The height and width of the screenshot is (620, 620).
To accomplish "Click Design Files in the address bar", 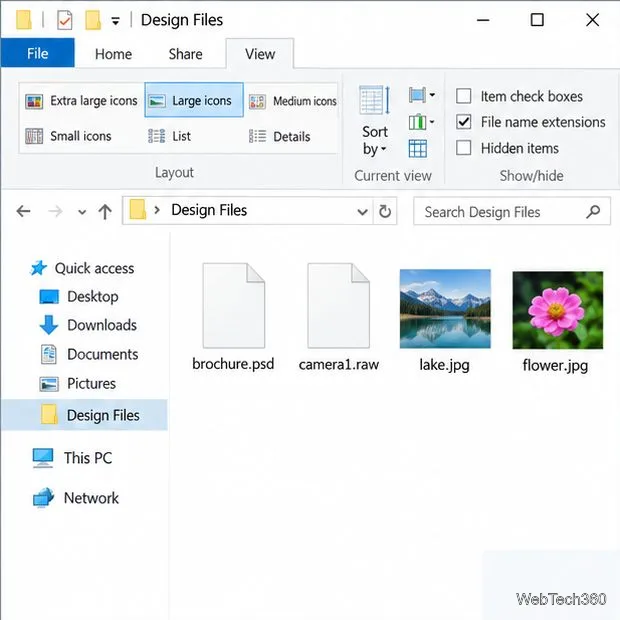I will [x=209, y=210].
